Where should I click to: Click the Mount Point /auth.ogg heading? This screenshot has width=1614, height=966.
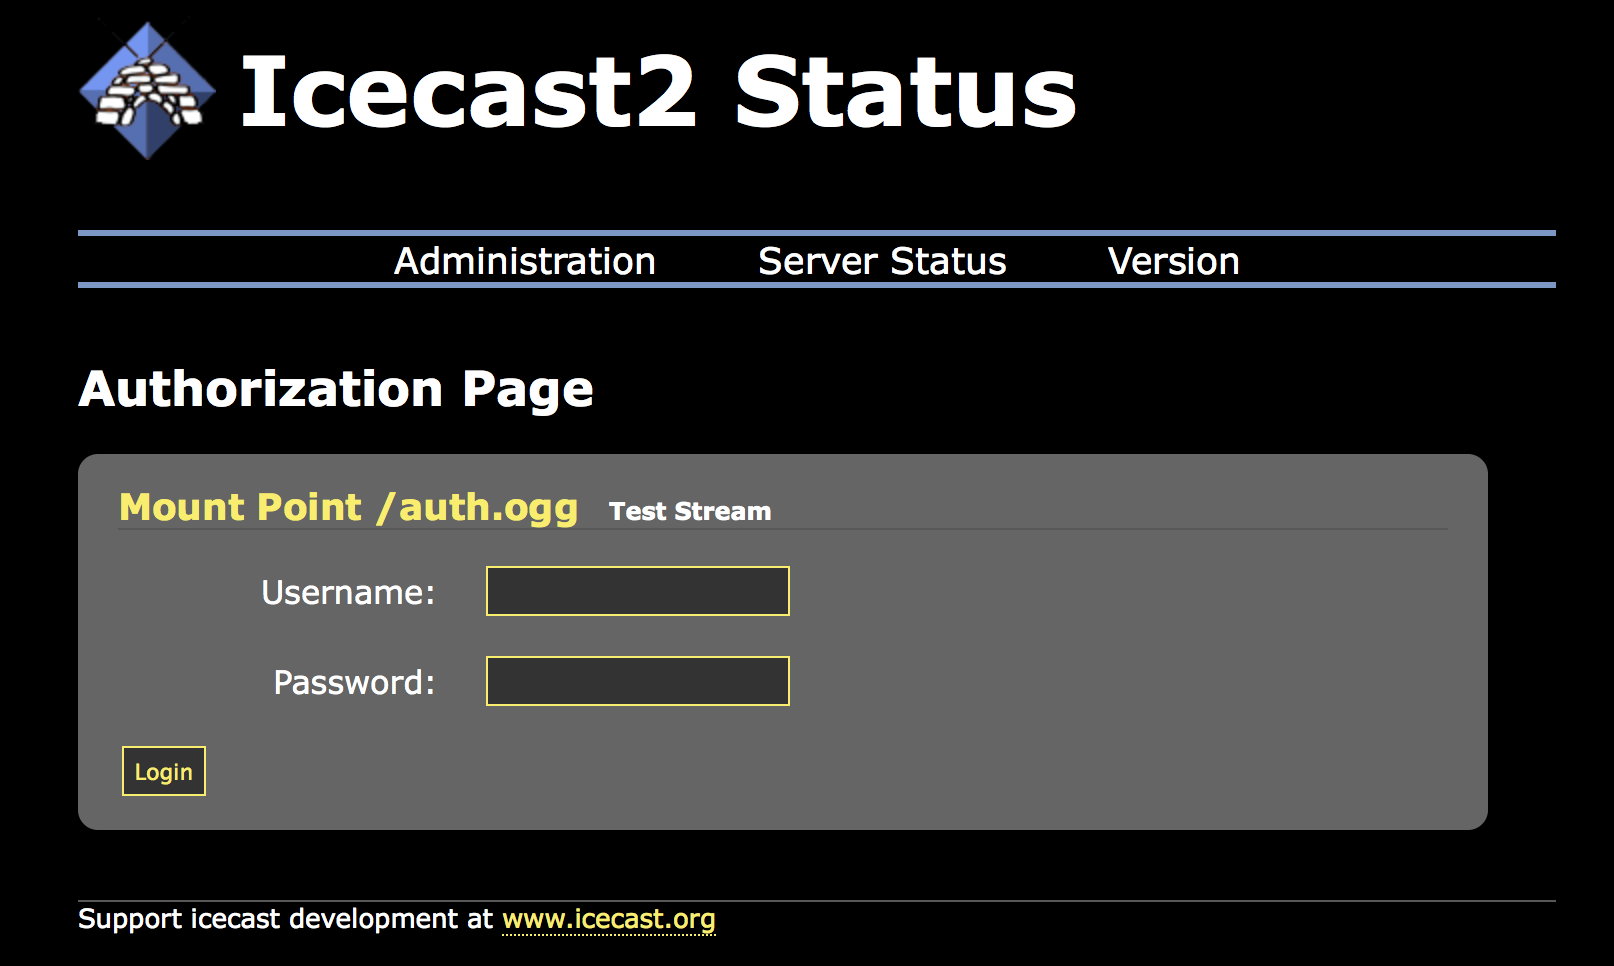347,507
